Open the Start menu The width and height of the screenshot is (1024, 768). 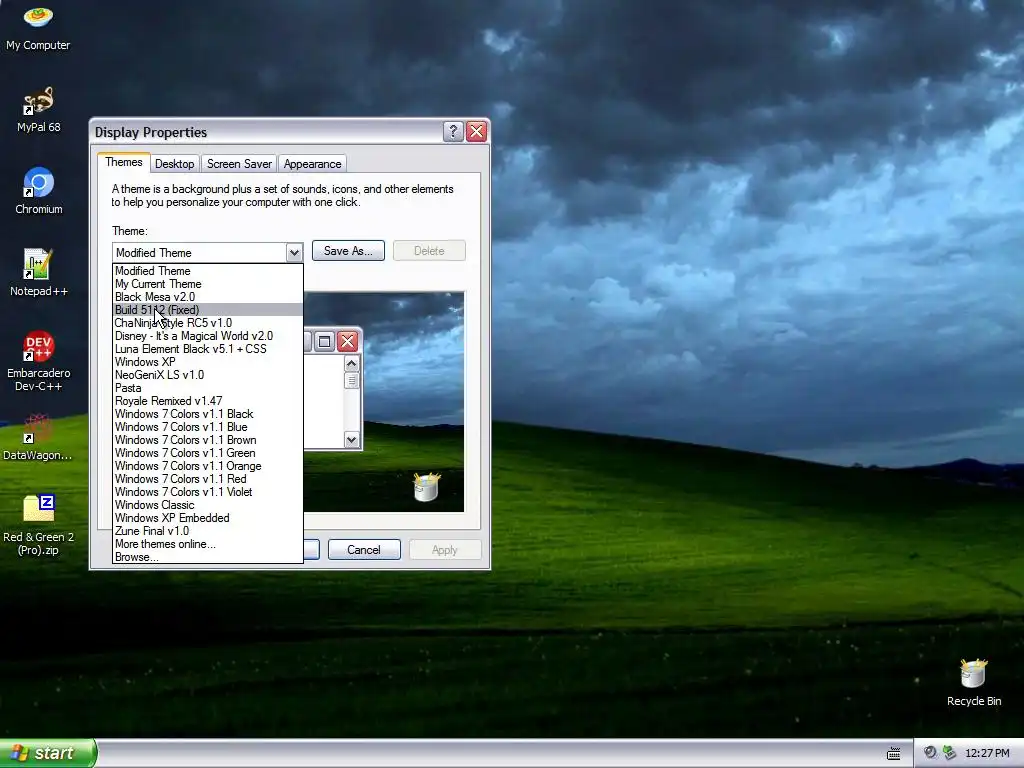47,753
